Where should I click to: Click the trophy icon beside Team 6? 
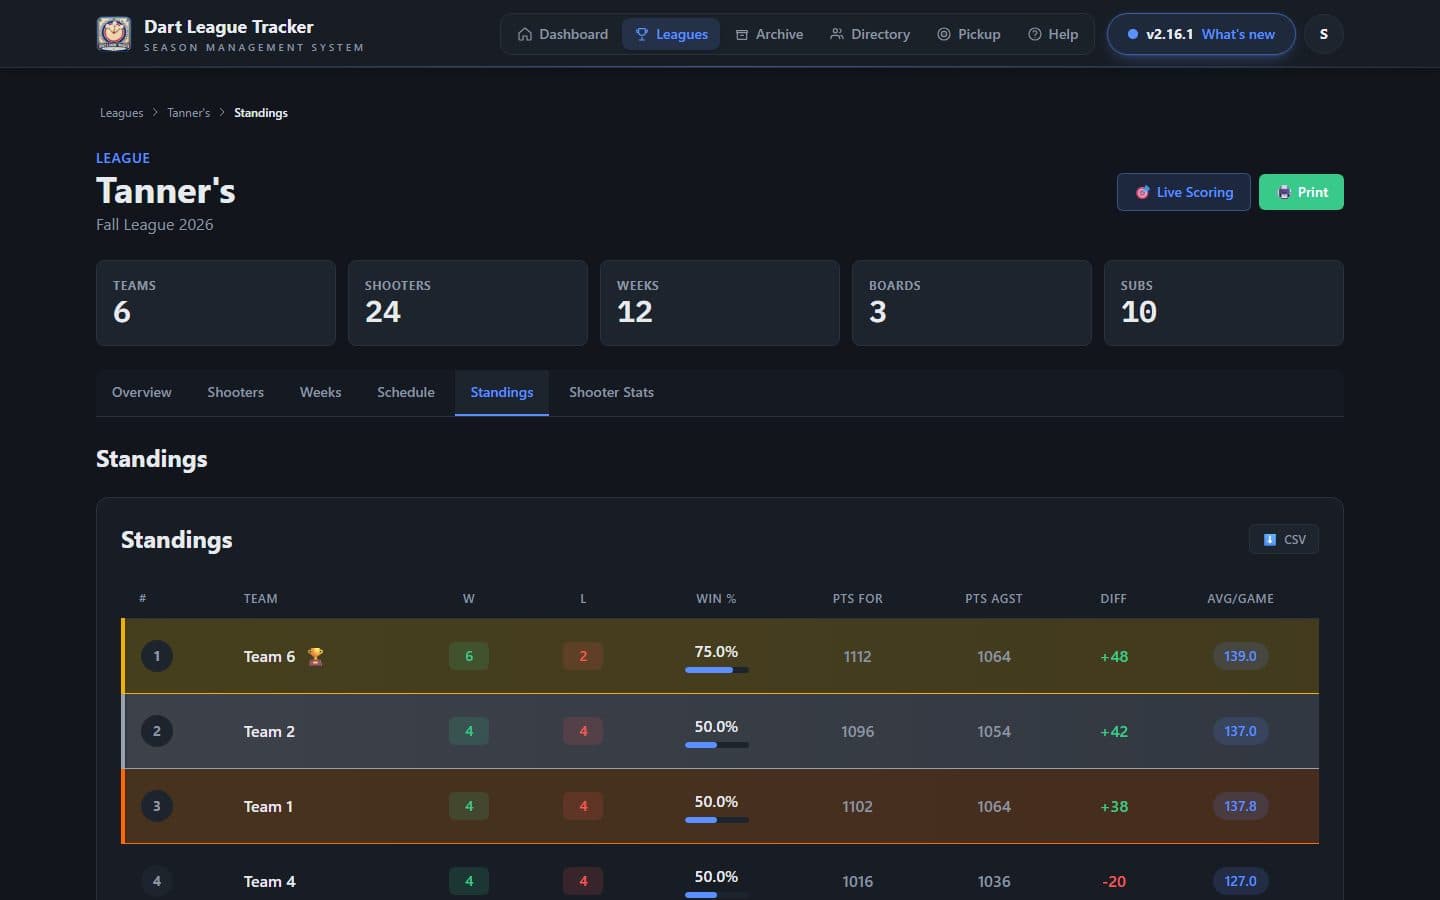click(315, 656)
